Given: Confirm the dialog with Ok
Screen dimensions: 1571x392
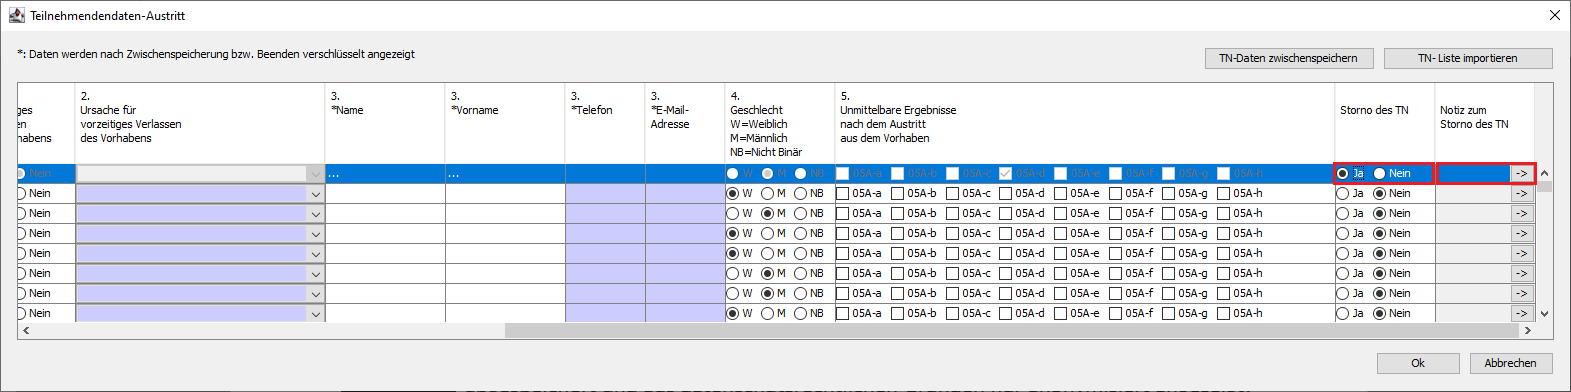Looking at the screenshot, I should 1417,363.
